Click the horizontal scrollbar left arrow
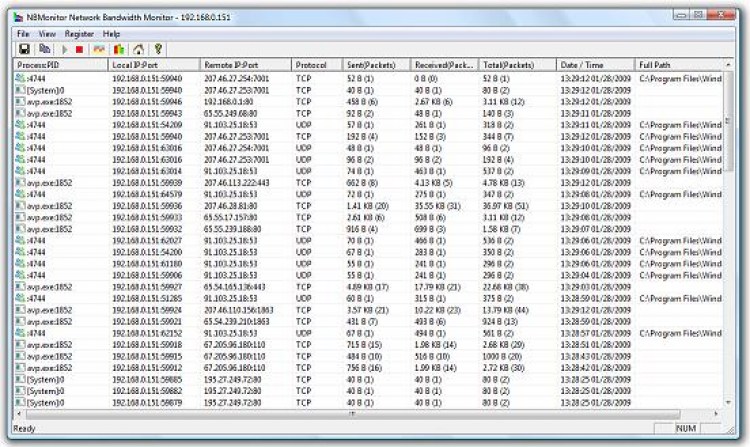Screen dimensions: 750x447 coord(19,414)
